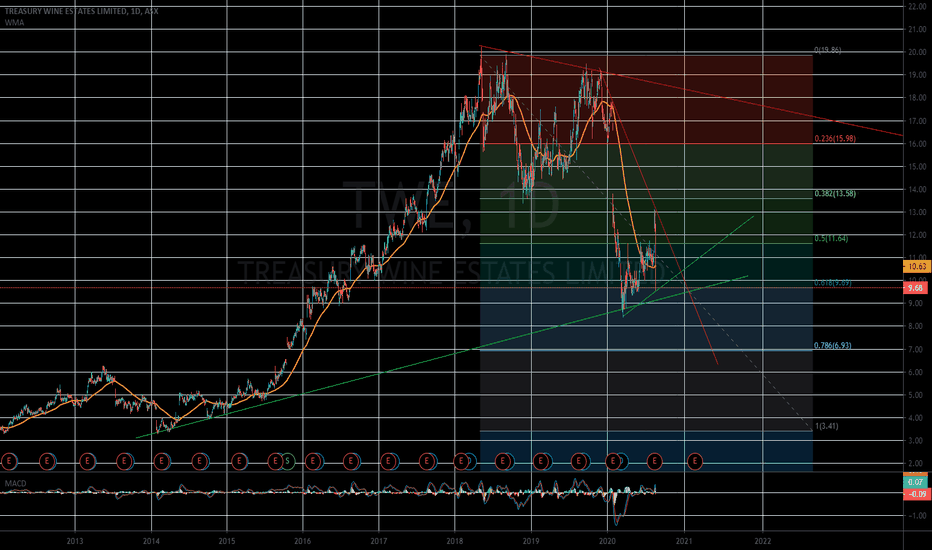Select the 2016 year label
Screen dimensions: 932x550
[x=303, y=541]
